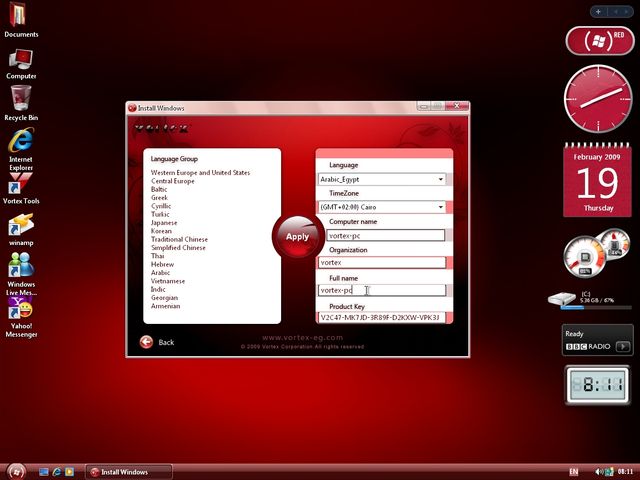
Task: Select Vietnamese language group
Action: tap(168, 281)
